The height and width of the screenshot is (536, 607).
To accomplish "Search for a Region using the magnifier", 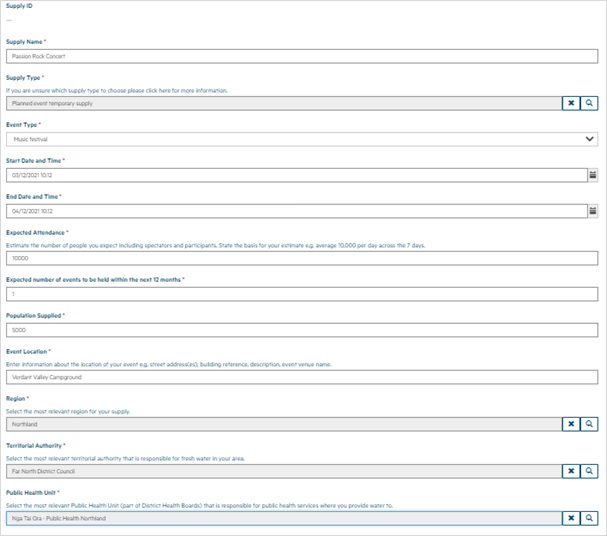I will [589, 424].
